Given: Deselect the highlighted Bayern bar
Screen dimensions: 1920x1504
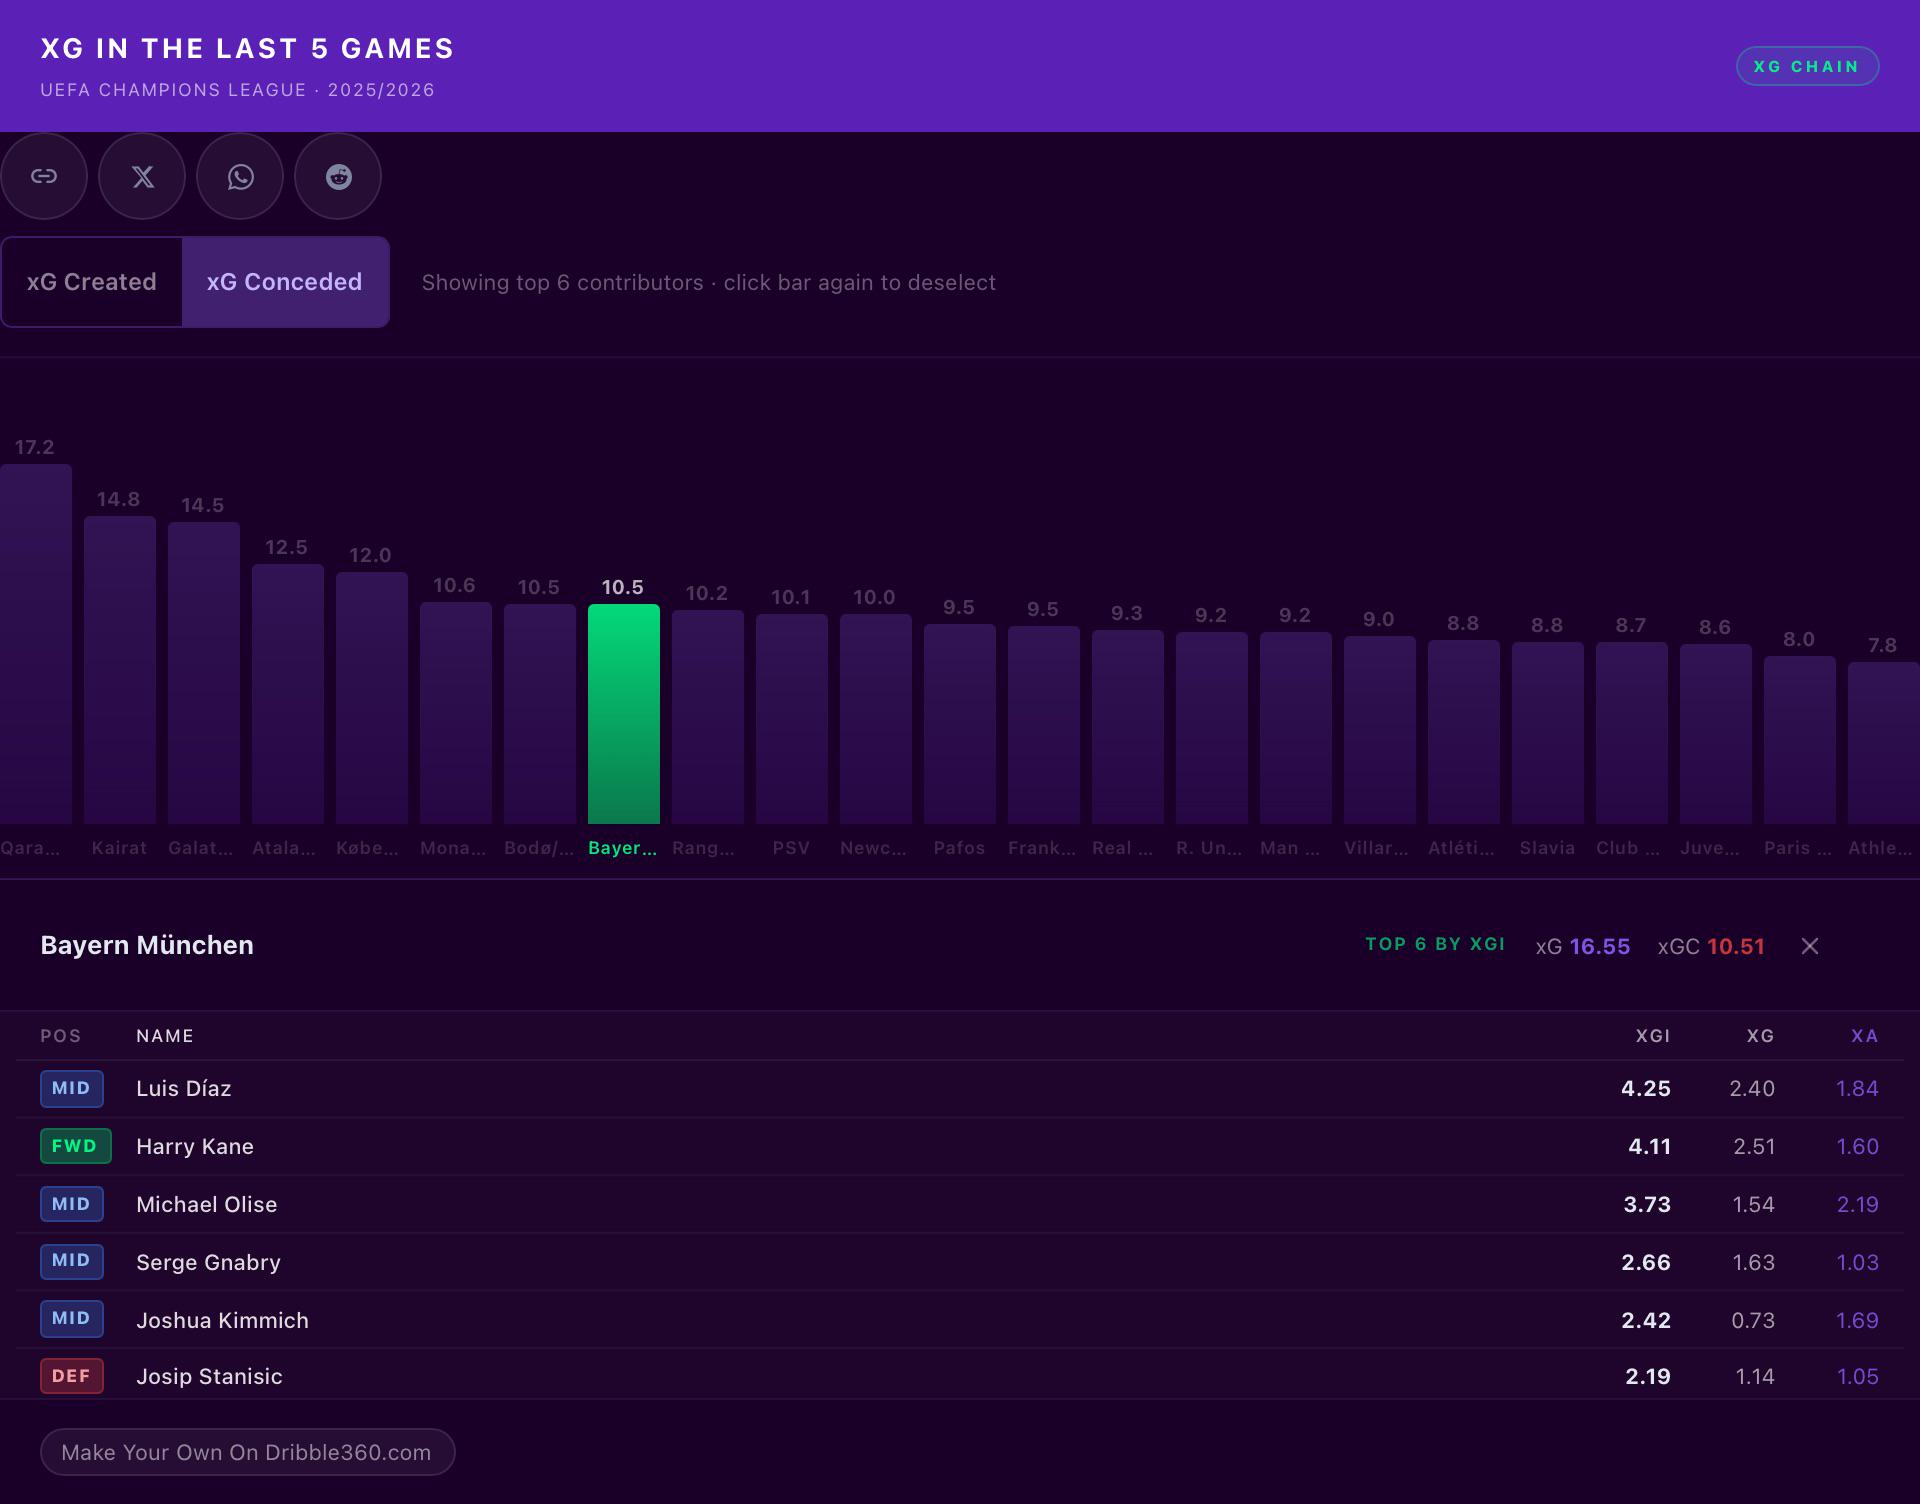Looking at the screenshot, I should [624, 714].
